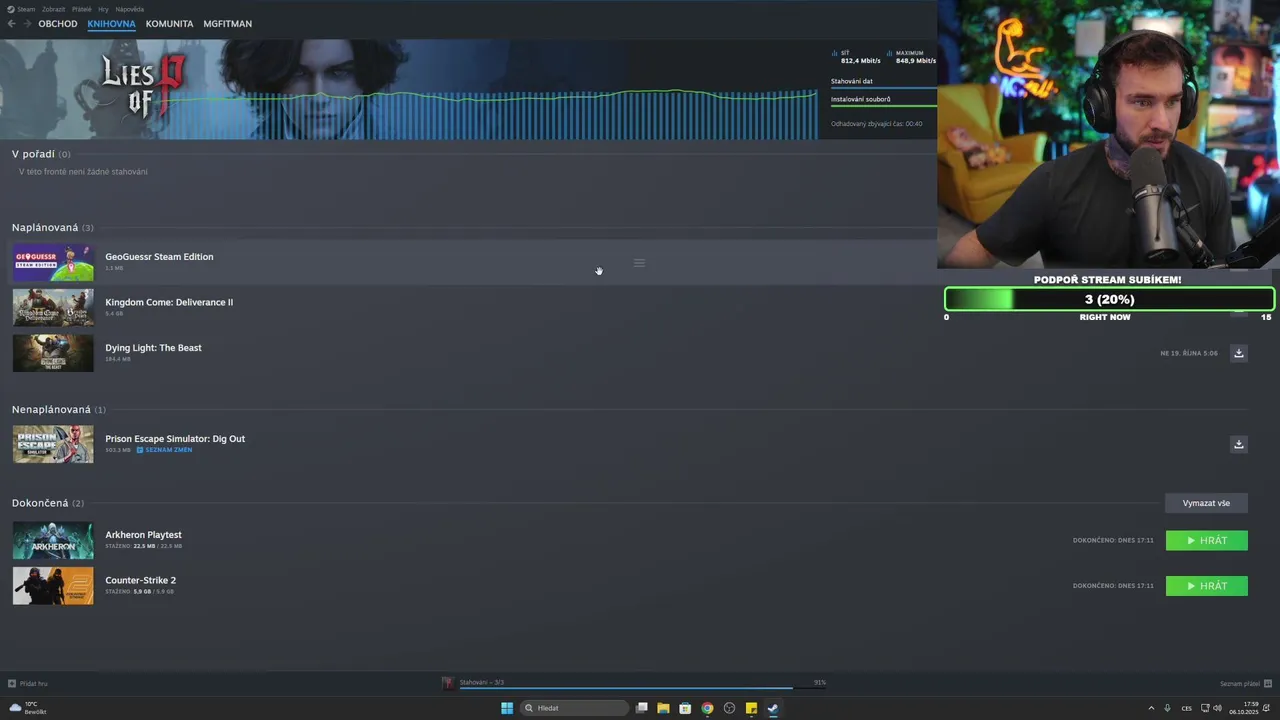This screenshot has width=1280, height=720.
Task: Click the Kingdom Come: Deliverance II thumbnail
Action: (x=53, y=308)
